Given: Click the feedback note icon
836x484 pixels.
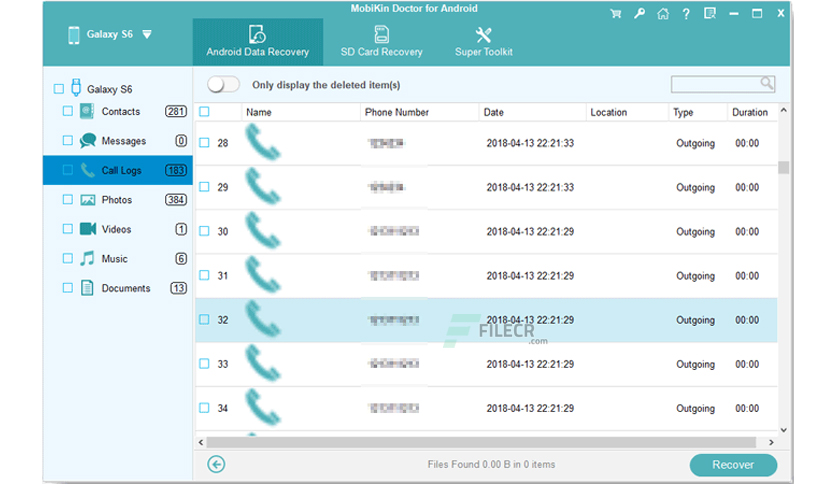Looking at the screenshot, I should pyautogui.click(x=710, y=13).
